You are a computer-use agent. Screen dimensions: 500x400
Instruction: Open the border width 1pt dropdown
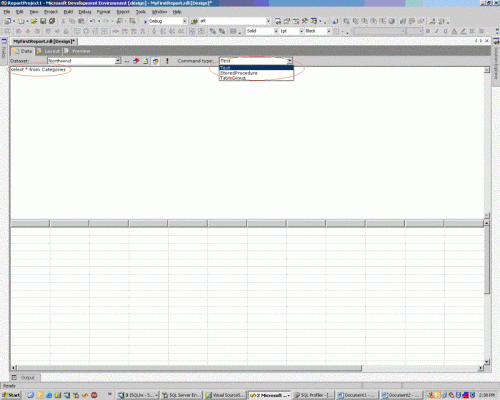point(301,31)
